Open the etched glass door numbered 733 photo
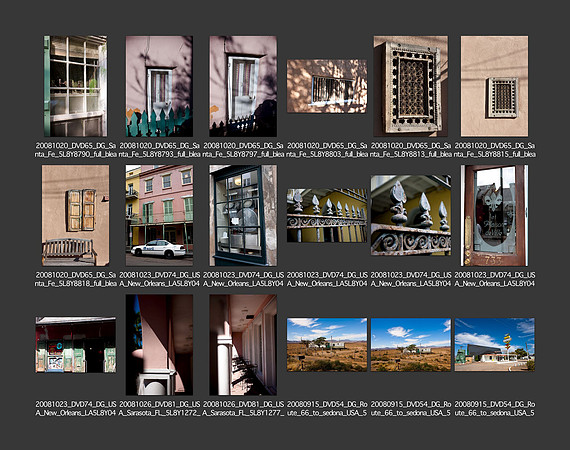This screenshot has height=450, width=570. pyautogui.click(x=494, y=216)
